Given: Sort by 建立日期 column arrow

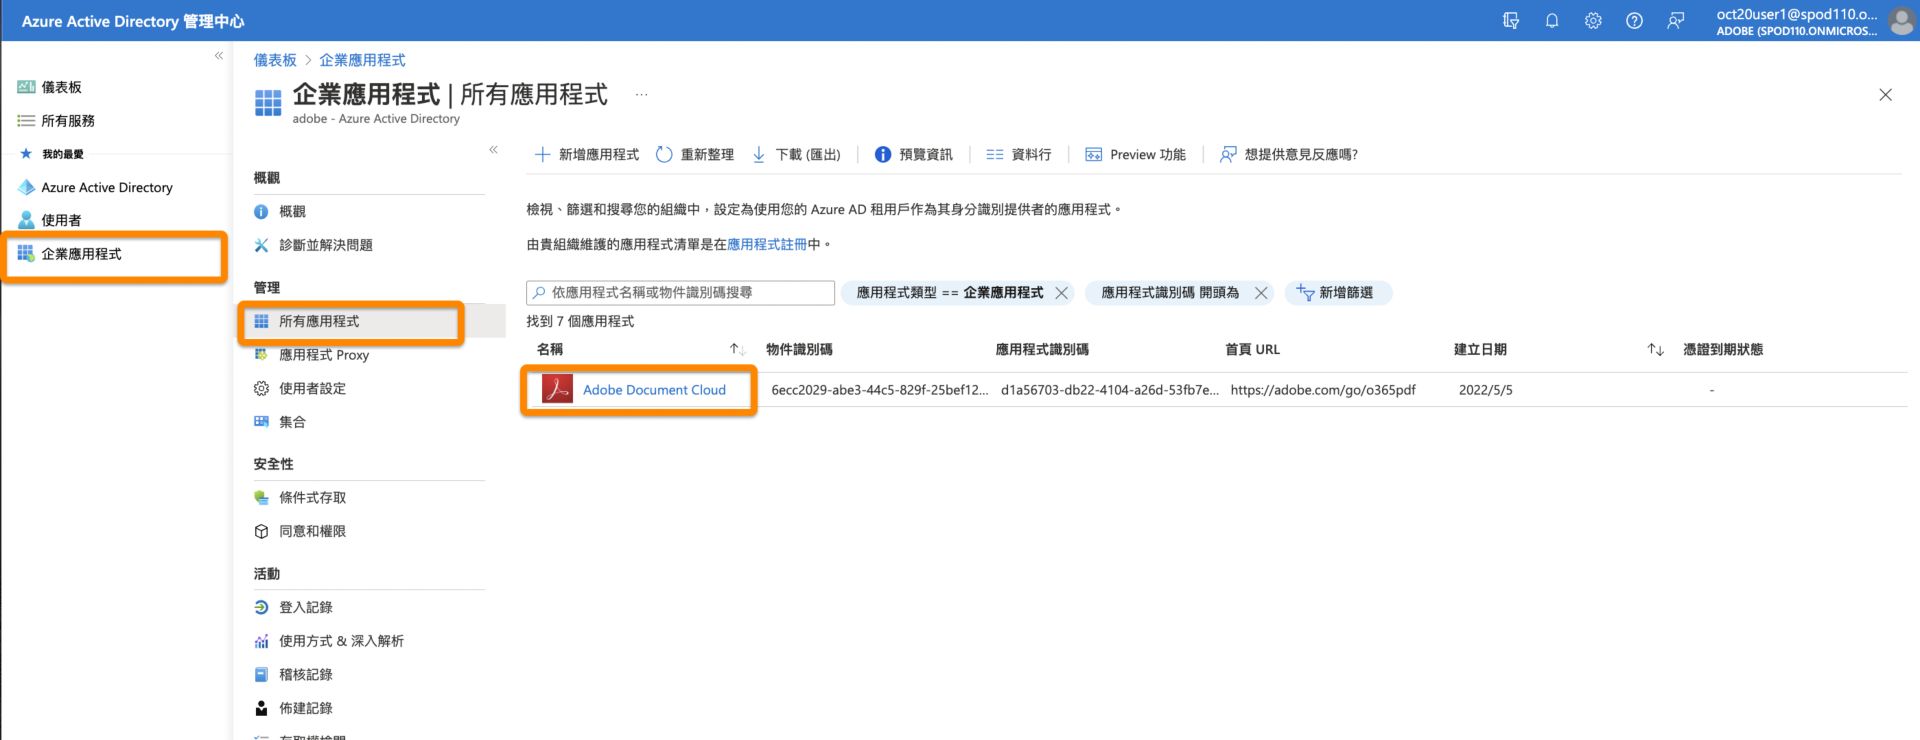Looking at the screenshot, I should click(x=1655, y=349).
